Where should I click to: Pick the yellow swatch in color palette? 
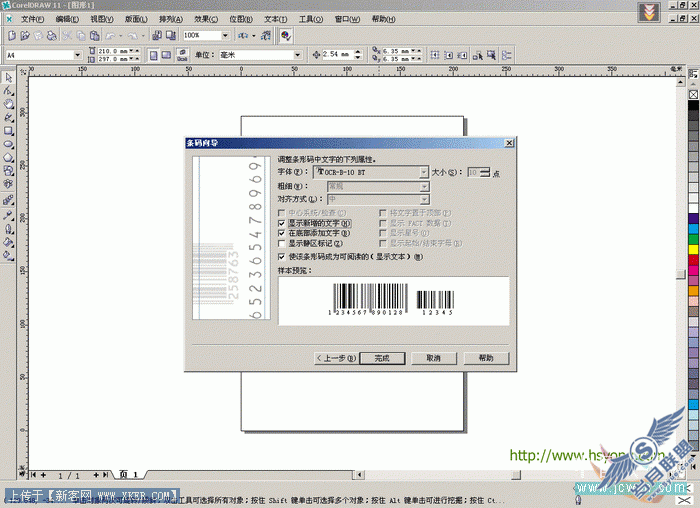(x=693, y=249)
